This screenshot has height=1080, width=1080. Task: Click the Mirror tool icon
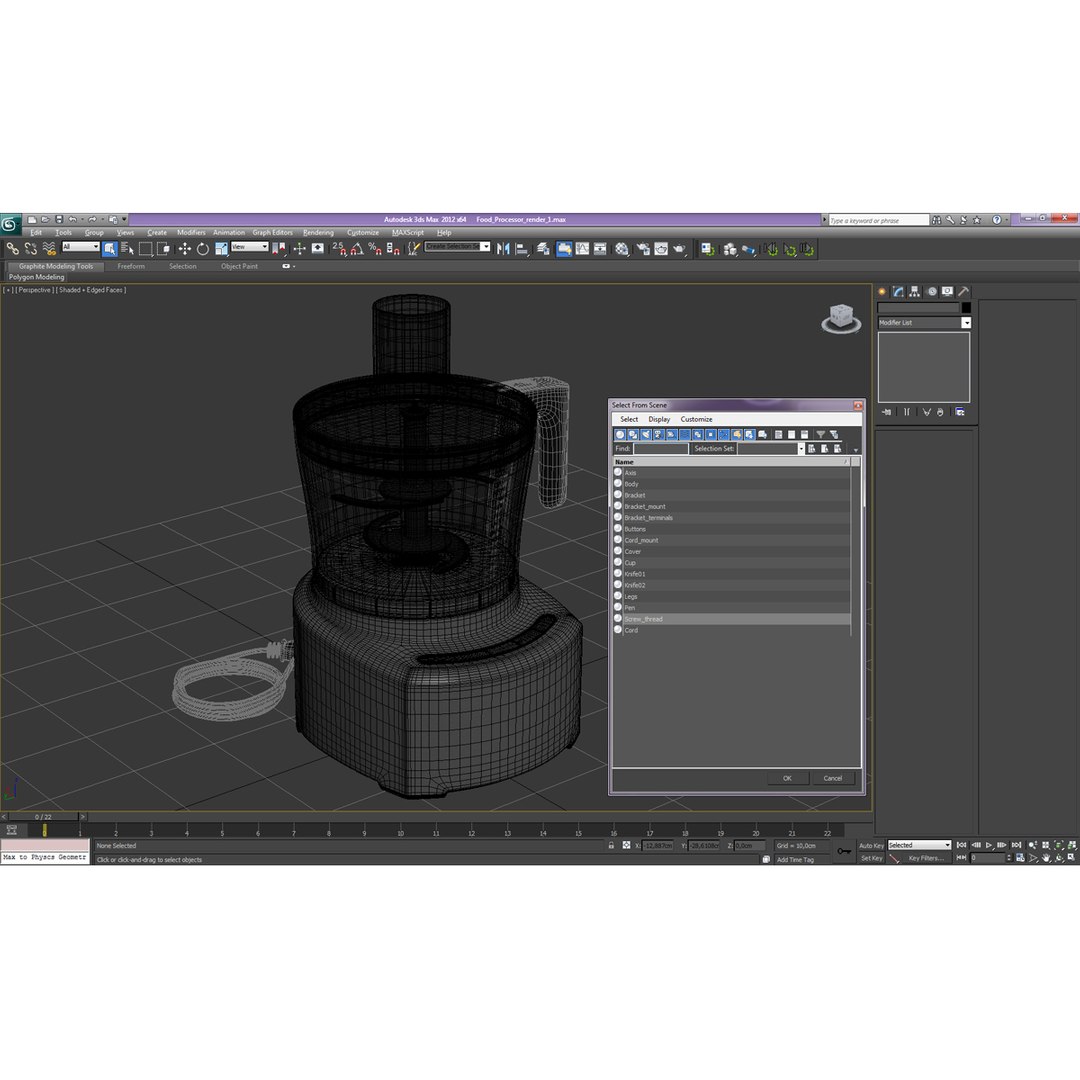pos(503,249)
